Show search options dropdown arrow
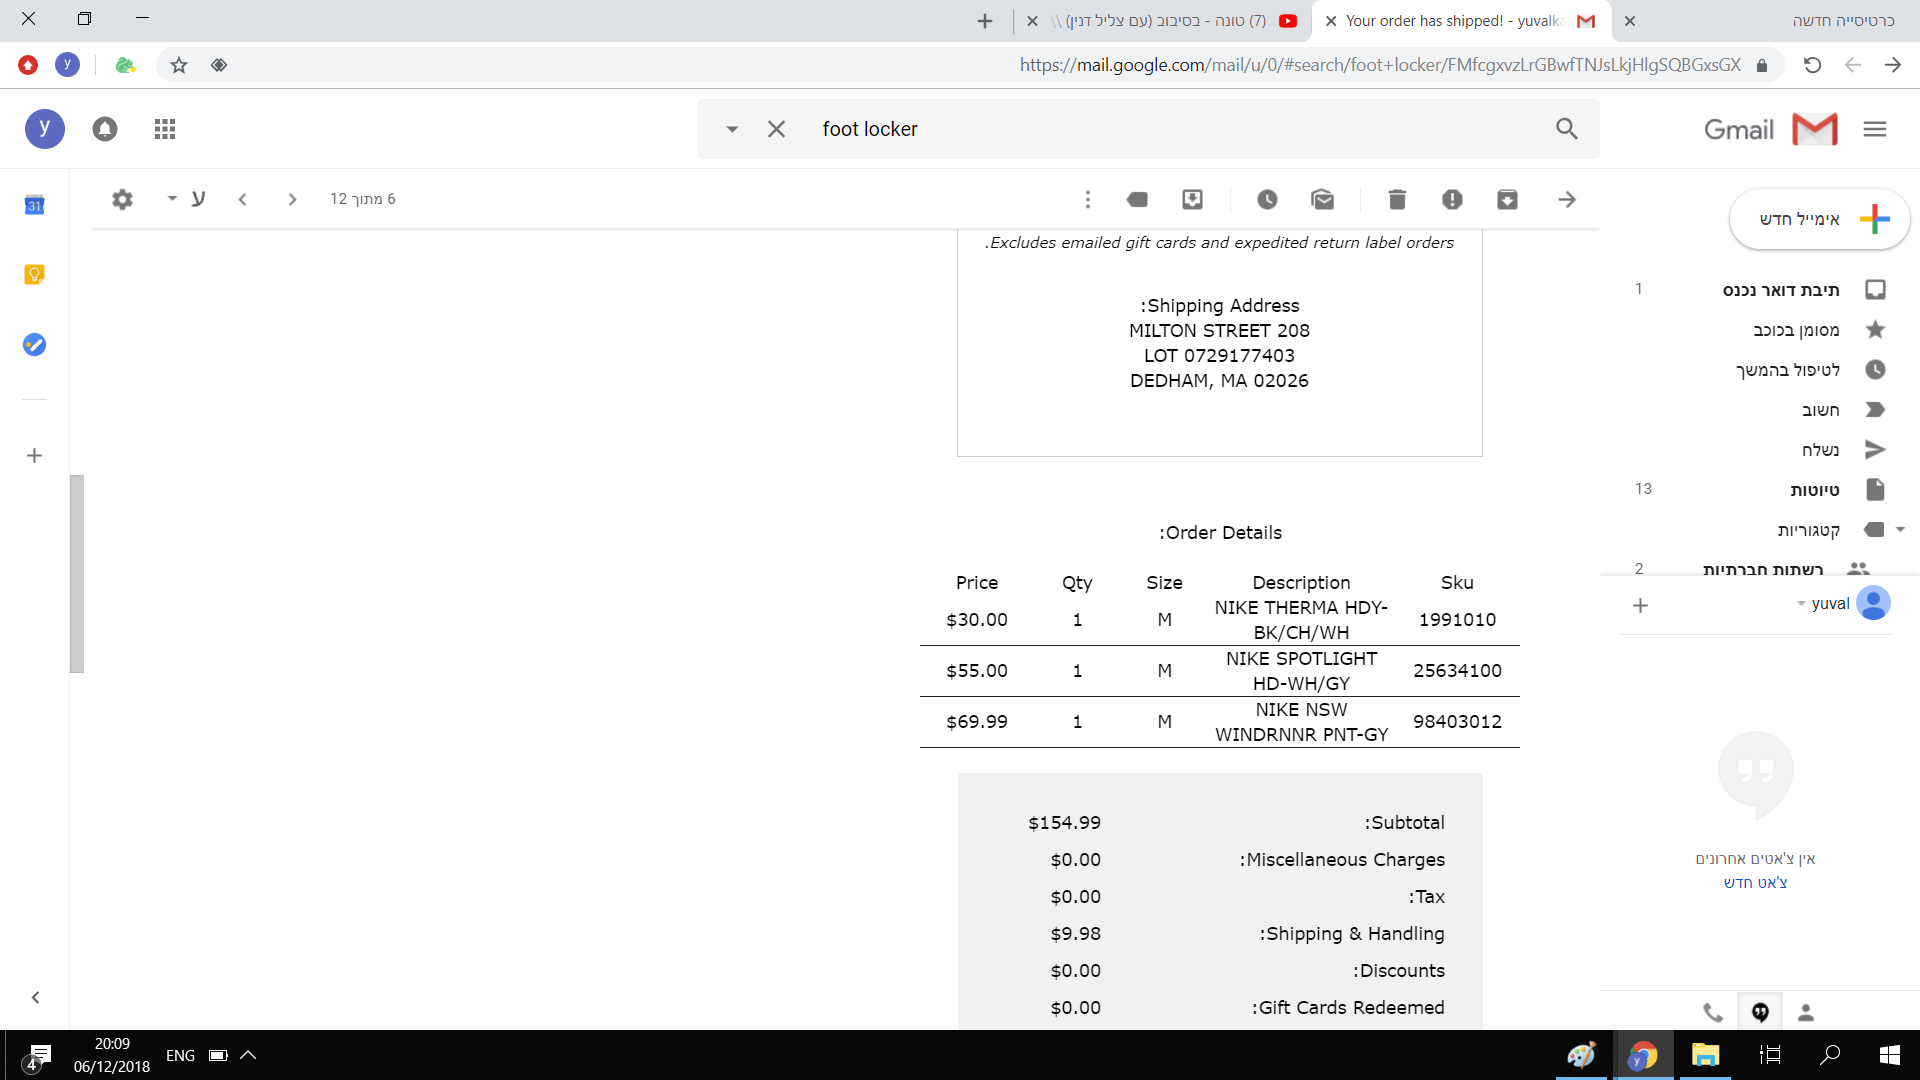 [x=732, y=129]
